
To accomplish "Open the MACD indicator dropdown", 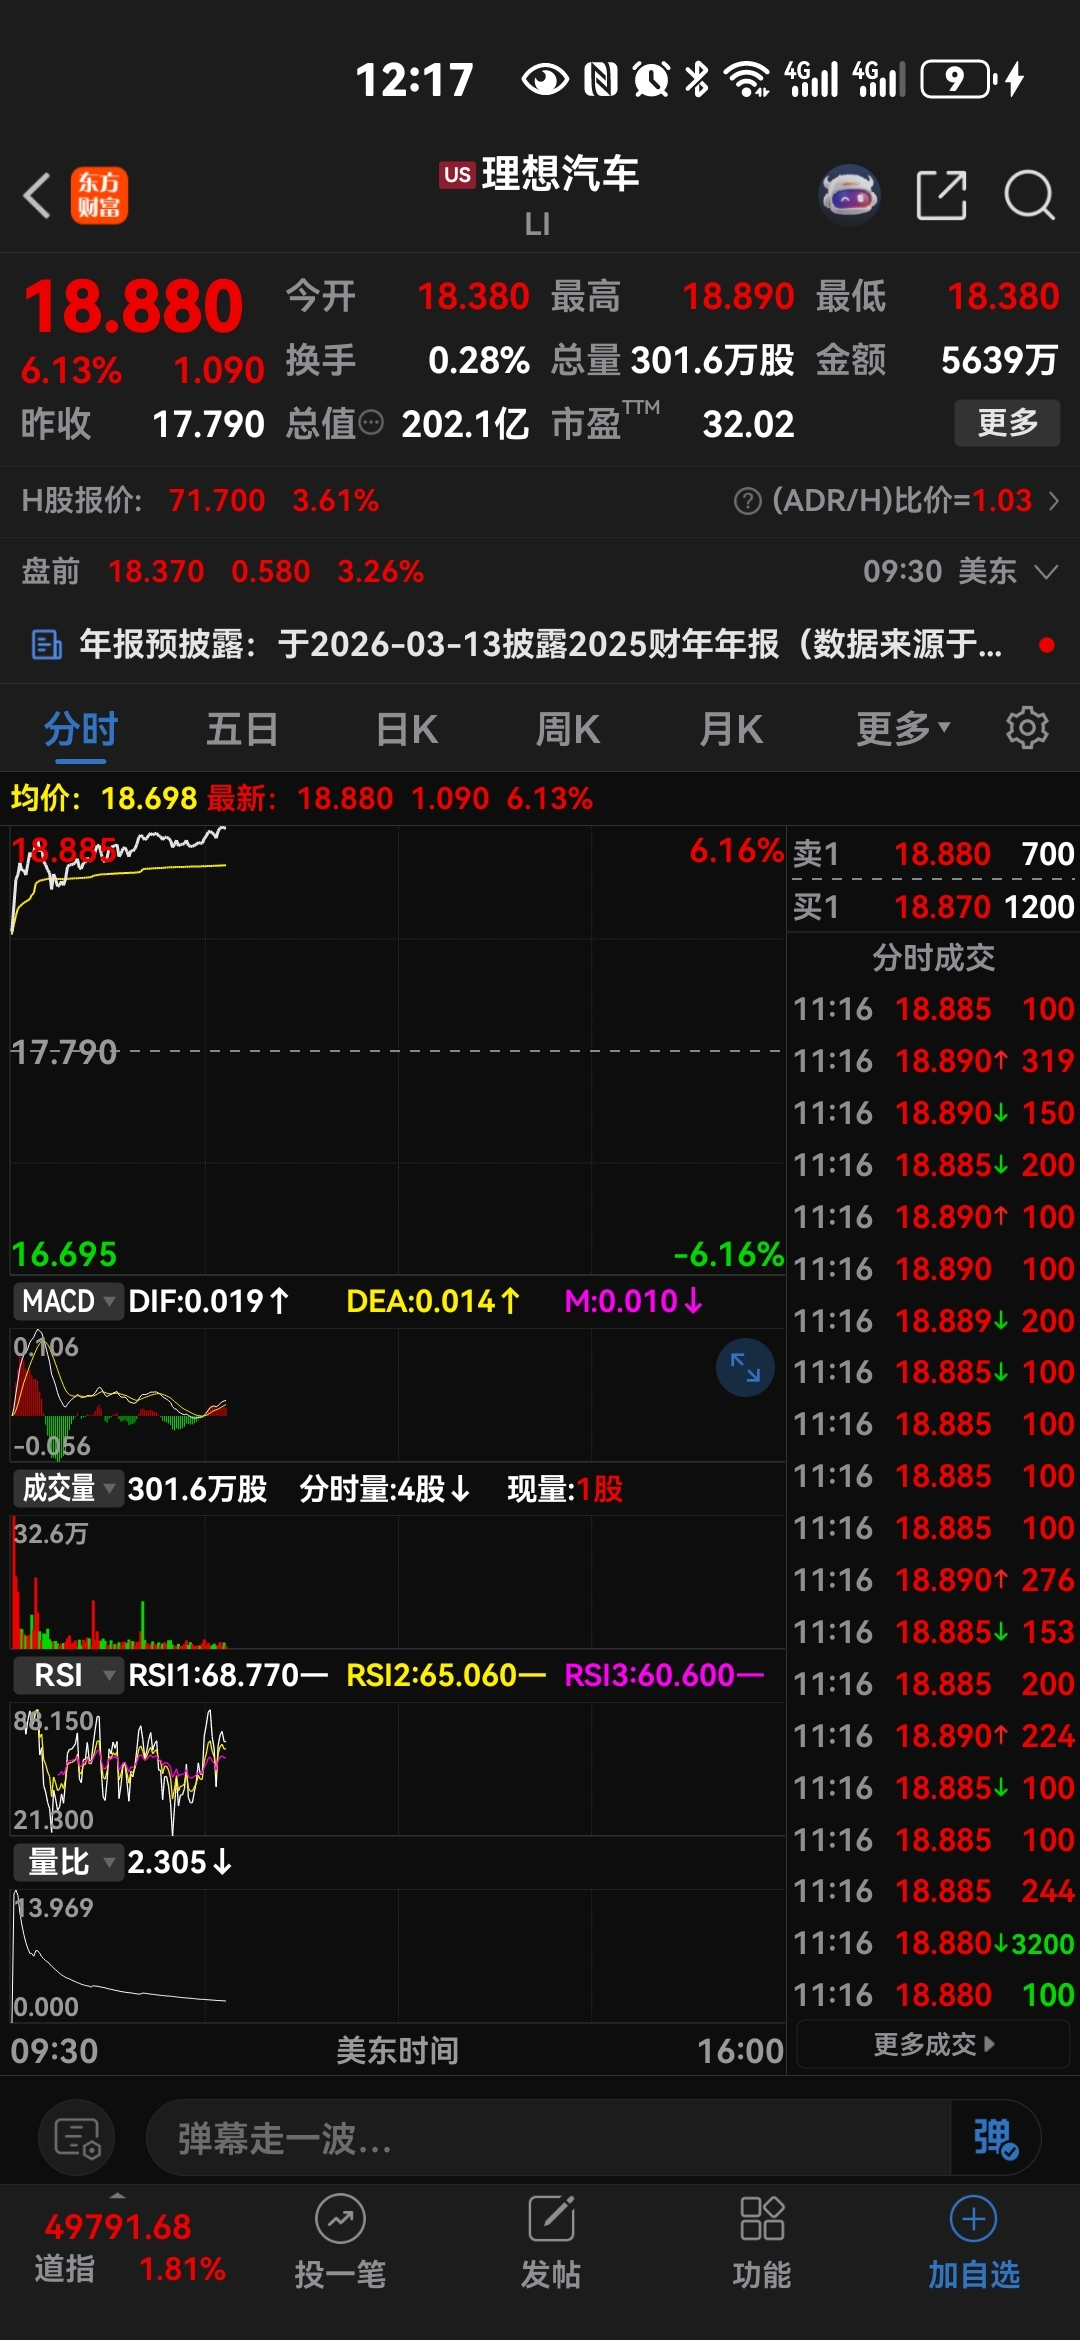I will [68, 1301].
